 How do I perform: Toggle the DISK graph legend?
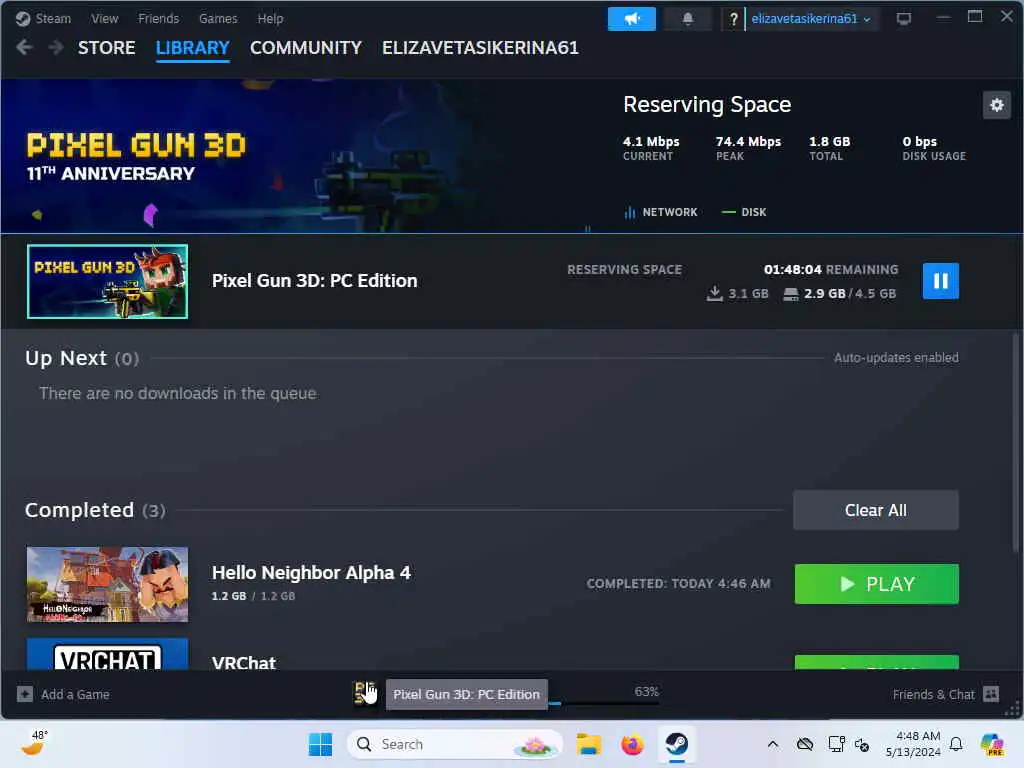point(744,212)
